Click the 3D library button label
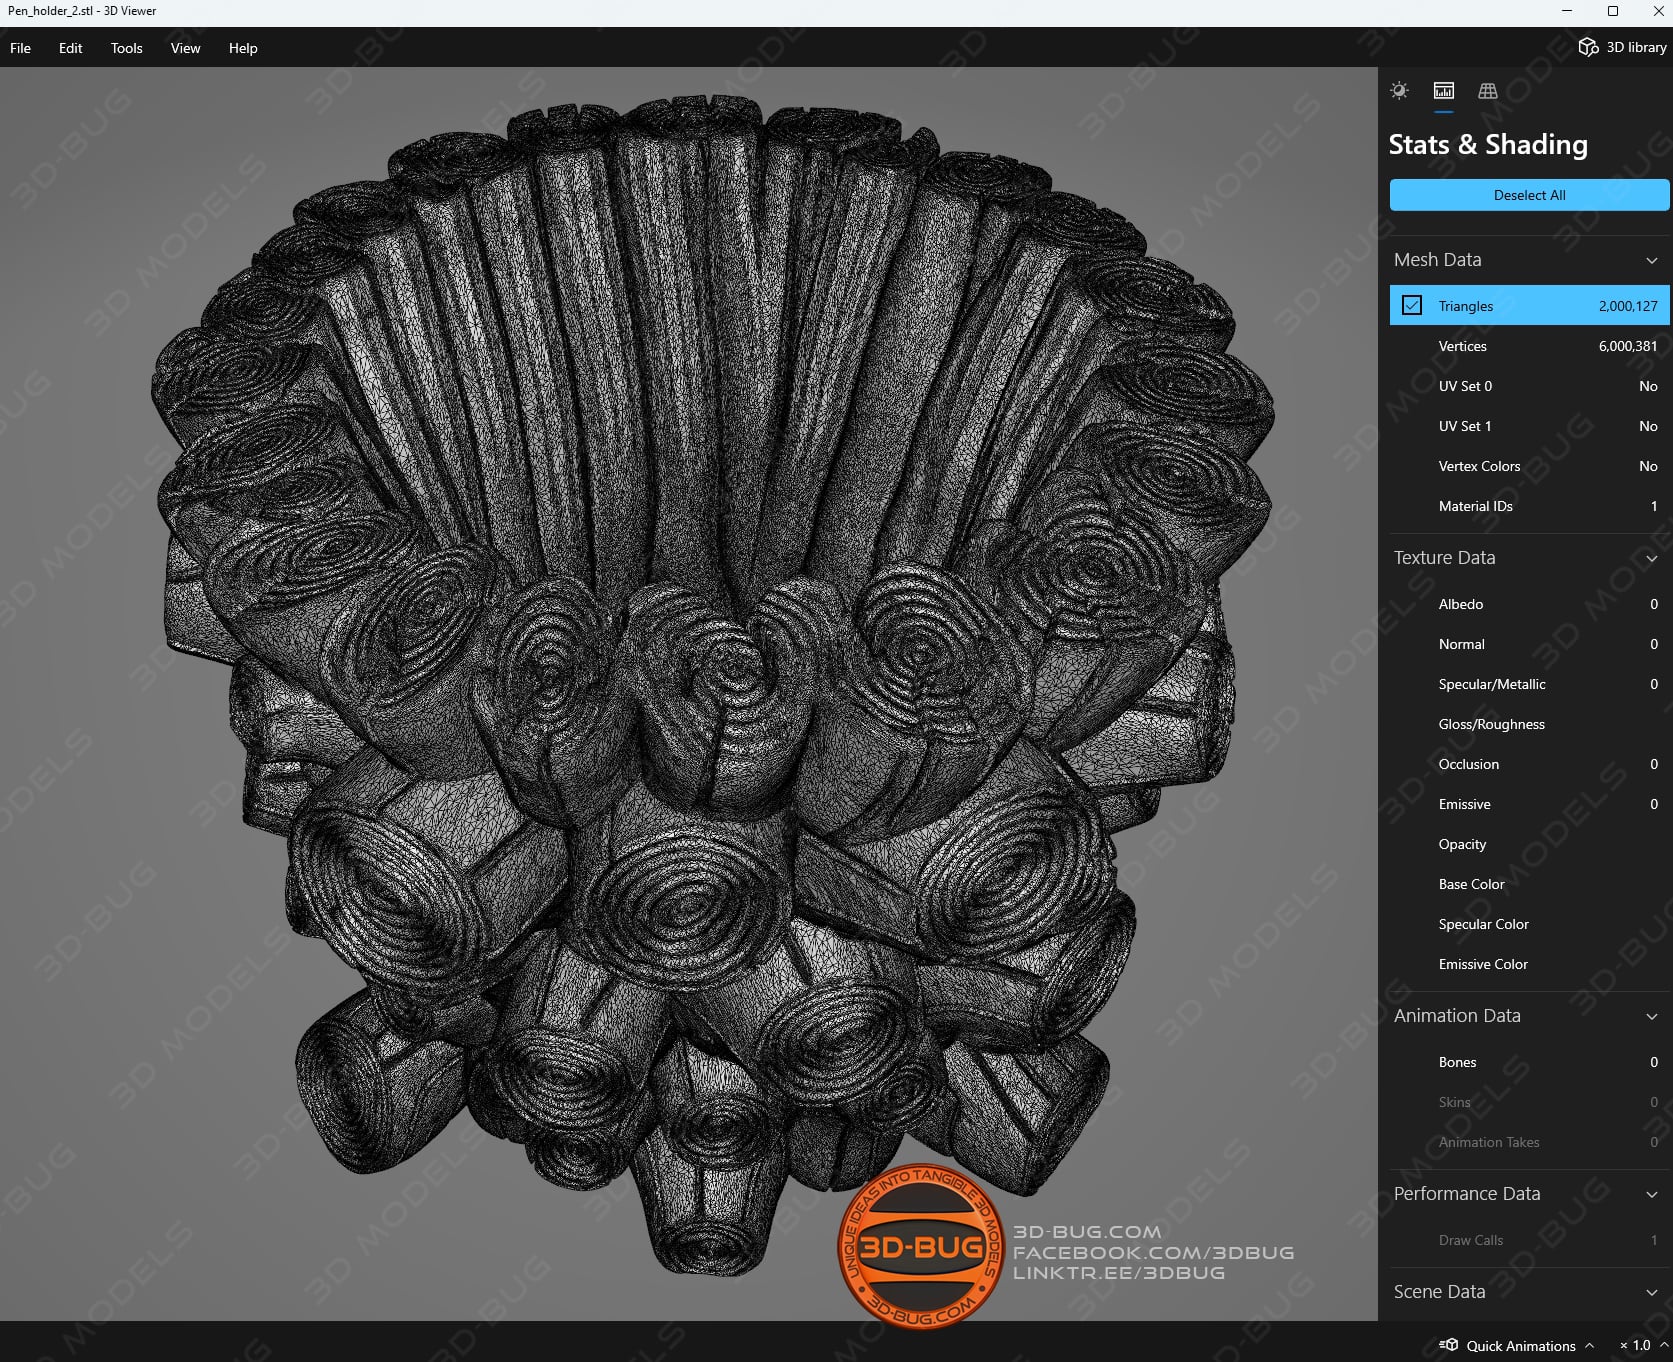 click(x=1636, y=47)
